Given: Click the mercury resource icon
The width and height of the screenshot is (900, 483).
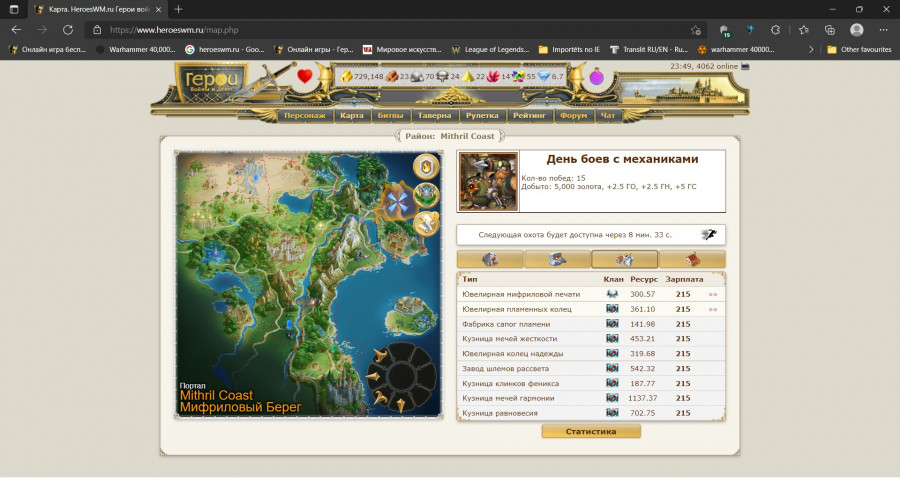Looking at the screenshot, I should coord(443,76).
